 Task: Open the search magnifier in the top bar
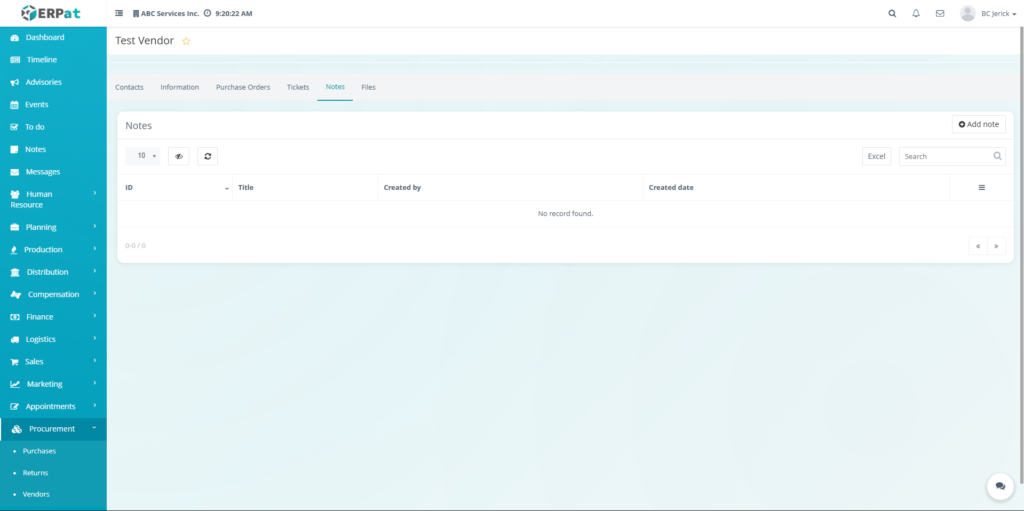pos(892,14)
